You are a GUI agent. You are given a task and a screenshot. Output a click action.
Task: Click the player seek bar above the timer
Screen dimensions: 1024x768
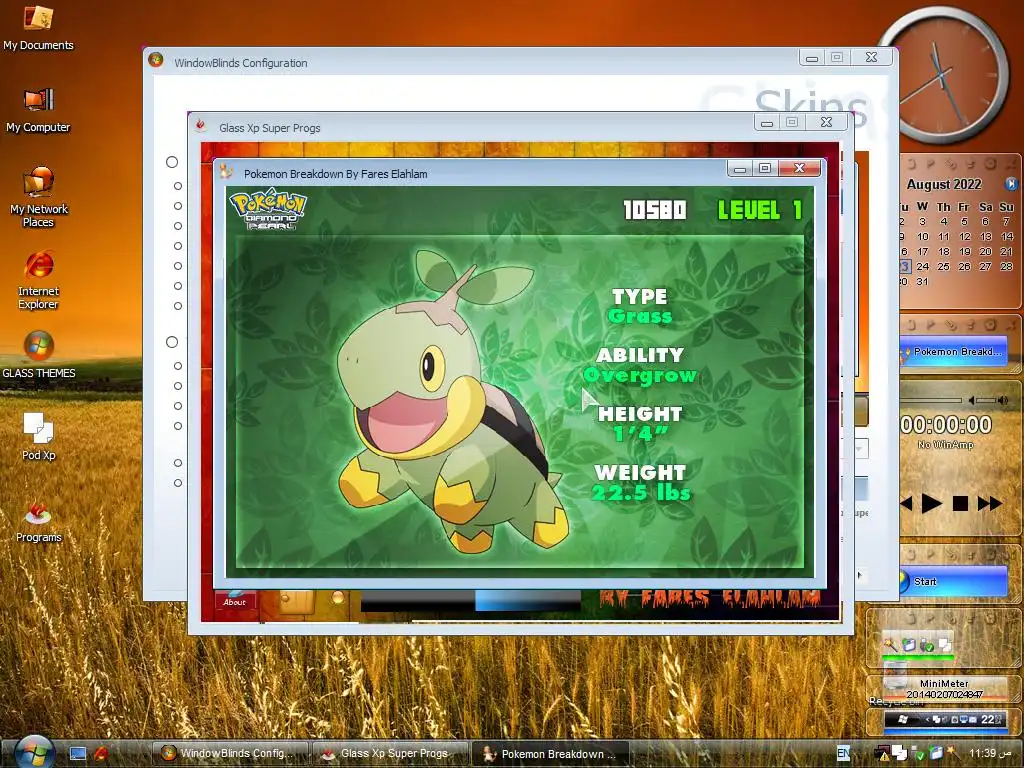pyautogui.click(x=930, y=400)
